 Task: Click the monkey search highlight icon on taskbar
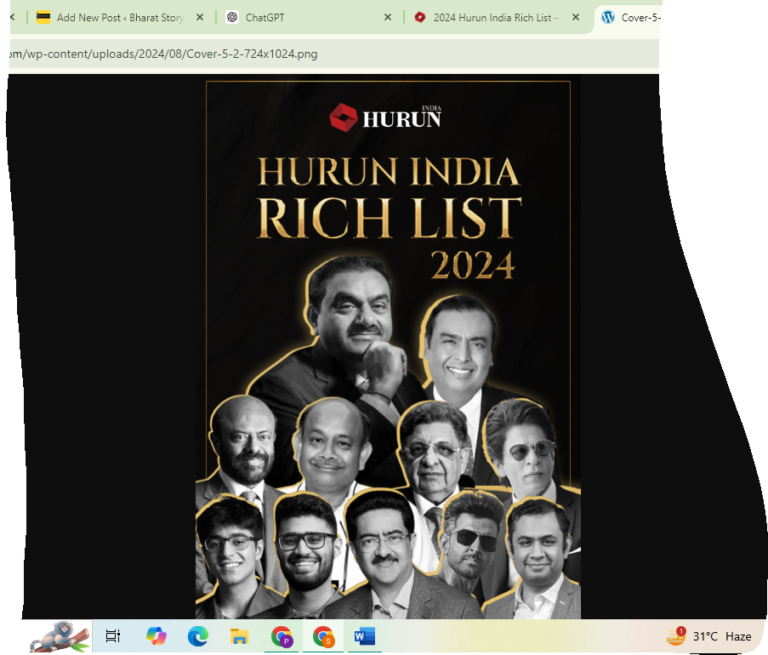(x=60, y=636)
